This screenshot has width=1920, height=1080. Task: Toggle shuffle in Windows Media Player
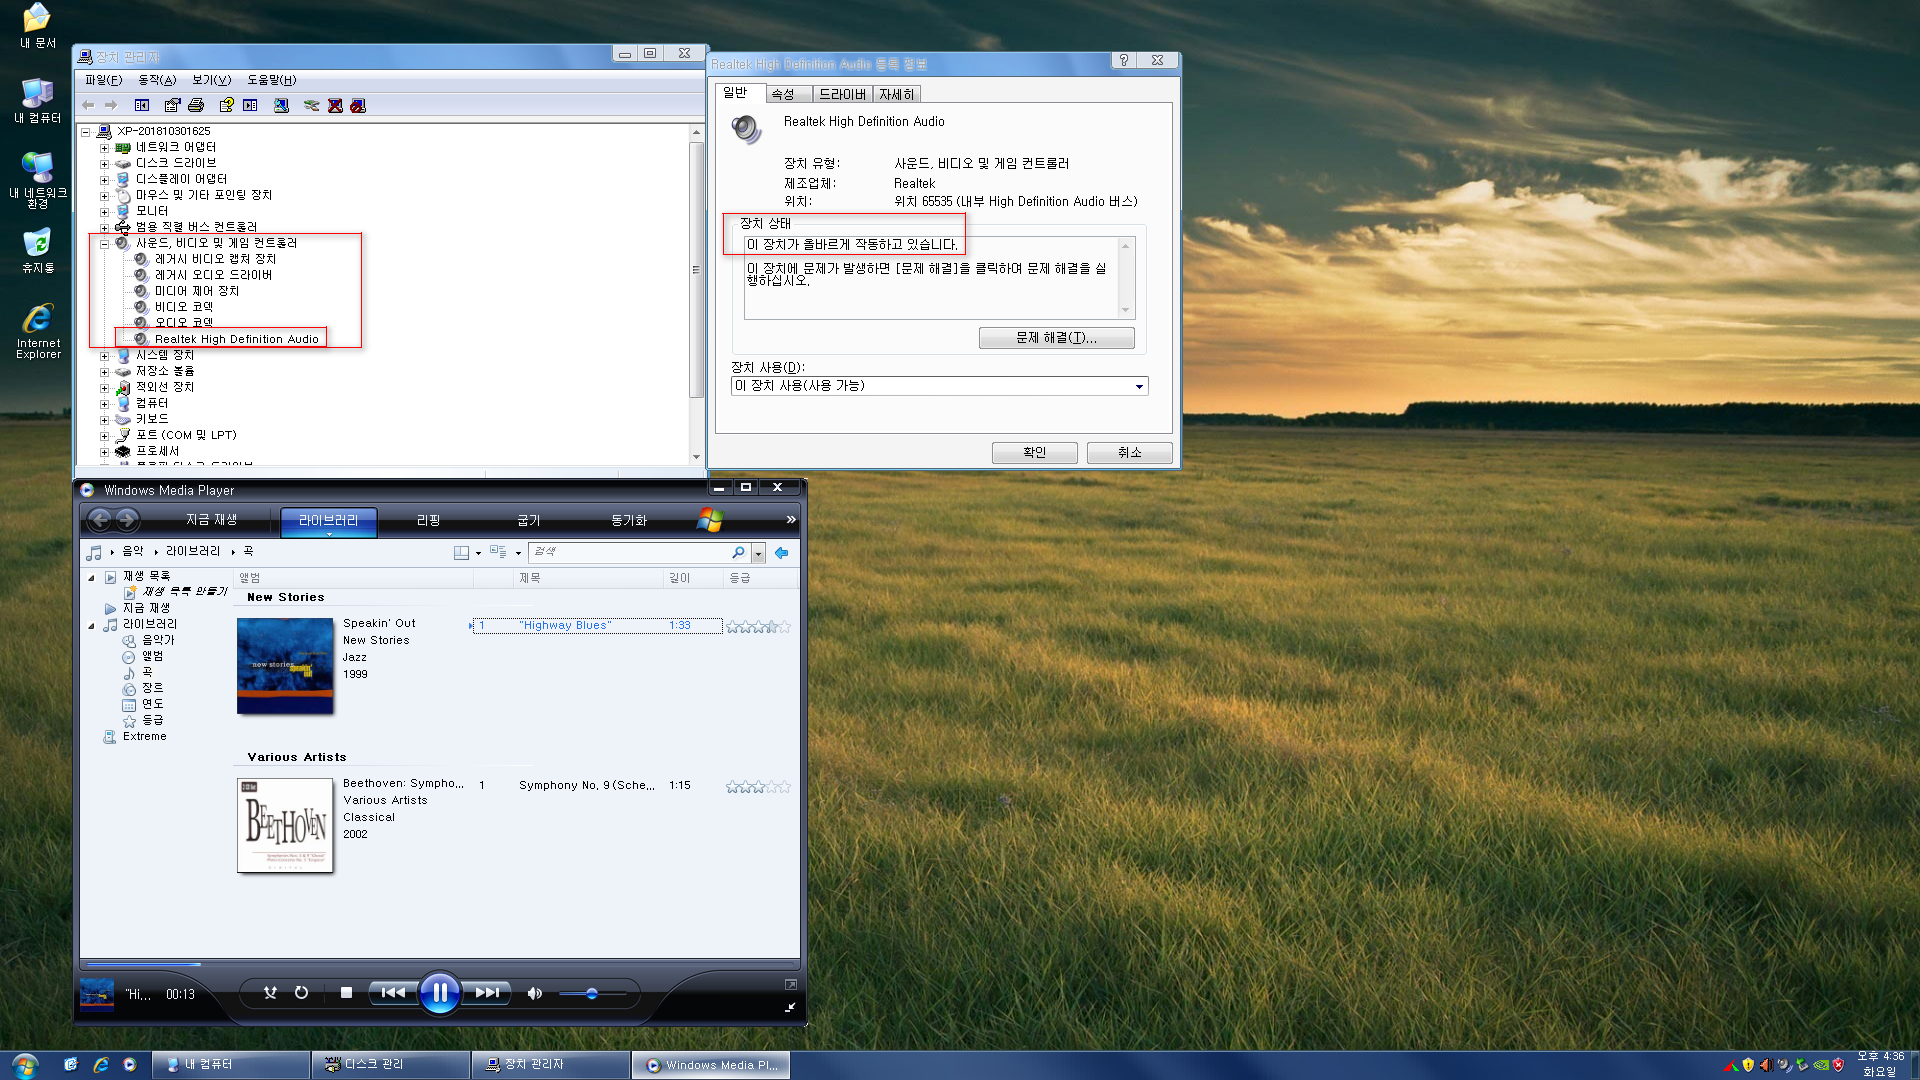point(270,993)
